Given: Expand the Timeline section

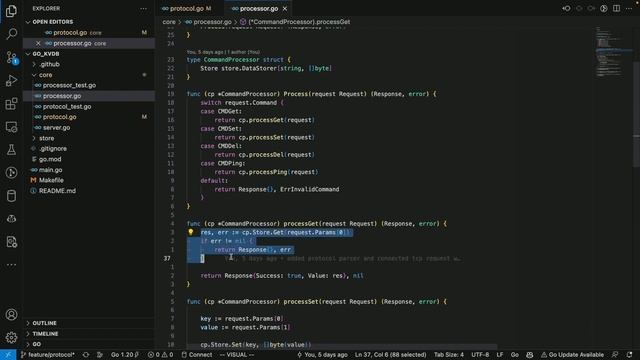Looking at the screenshot, I should (45, 334).
